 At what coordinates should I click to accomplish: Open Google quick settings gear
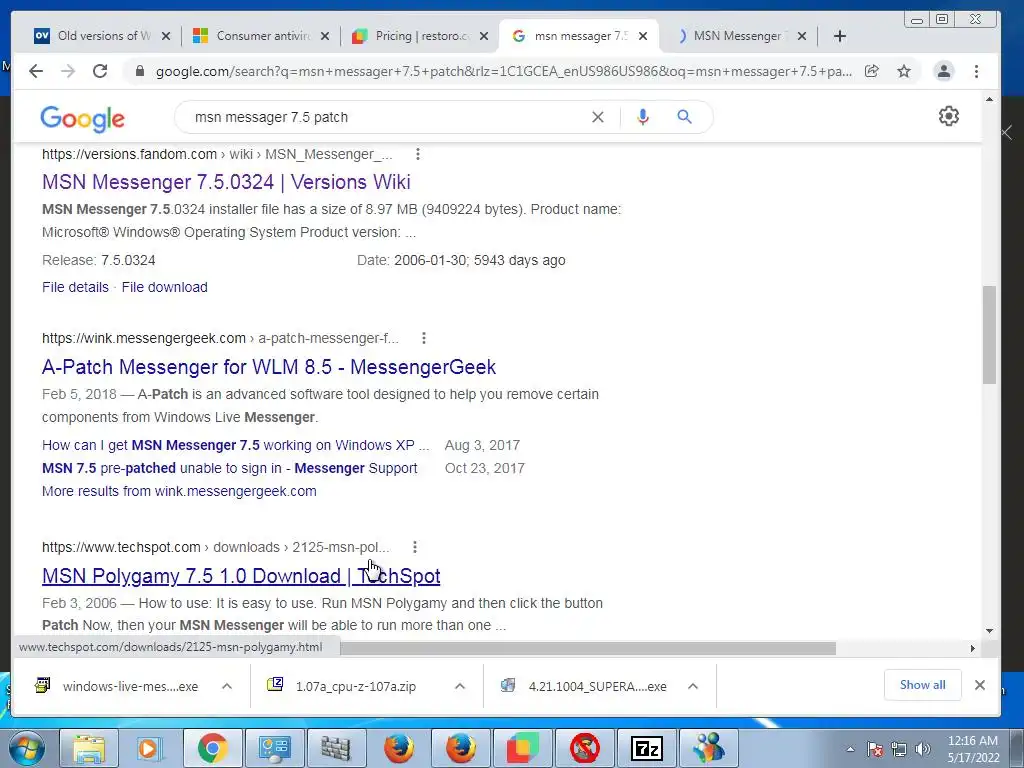click(948, 116)
